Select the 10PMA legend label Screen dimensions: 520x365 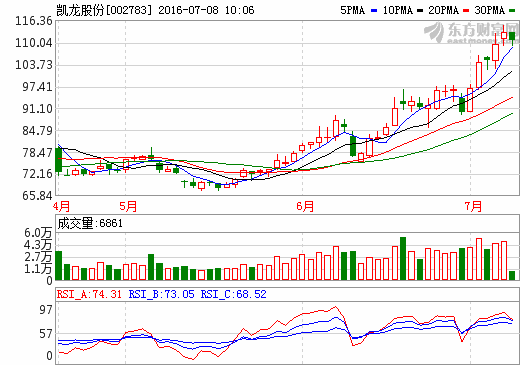pyautogui.click(x=397, y=10)
